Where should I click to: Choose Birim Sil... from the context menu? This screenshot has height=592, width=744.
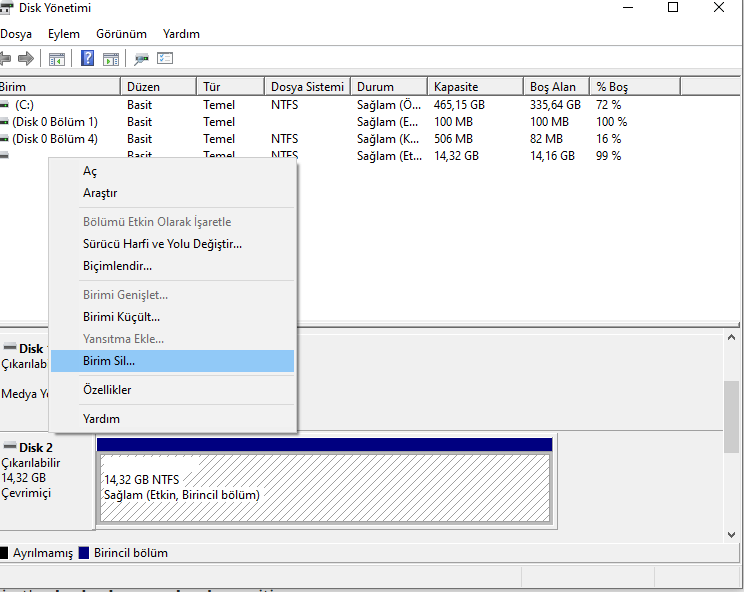109,361
